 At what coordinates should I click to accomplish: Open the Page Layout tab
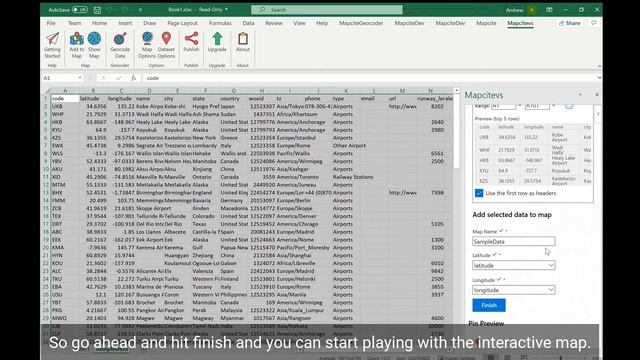point(182,23)
